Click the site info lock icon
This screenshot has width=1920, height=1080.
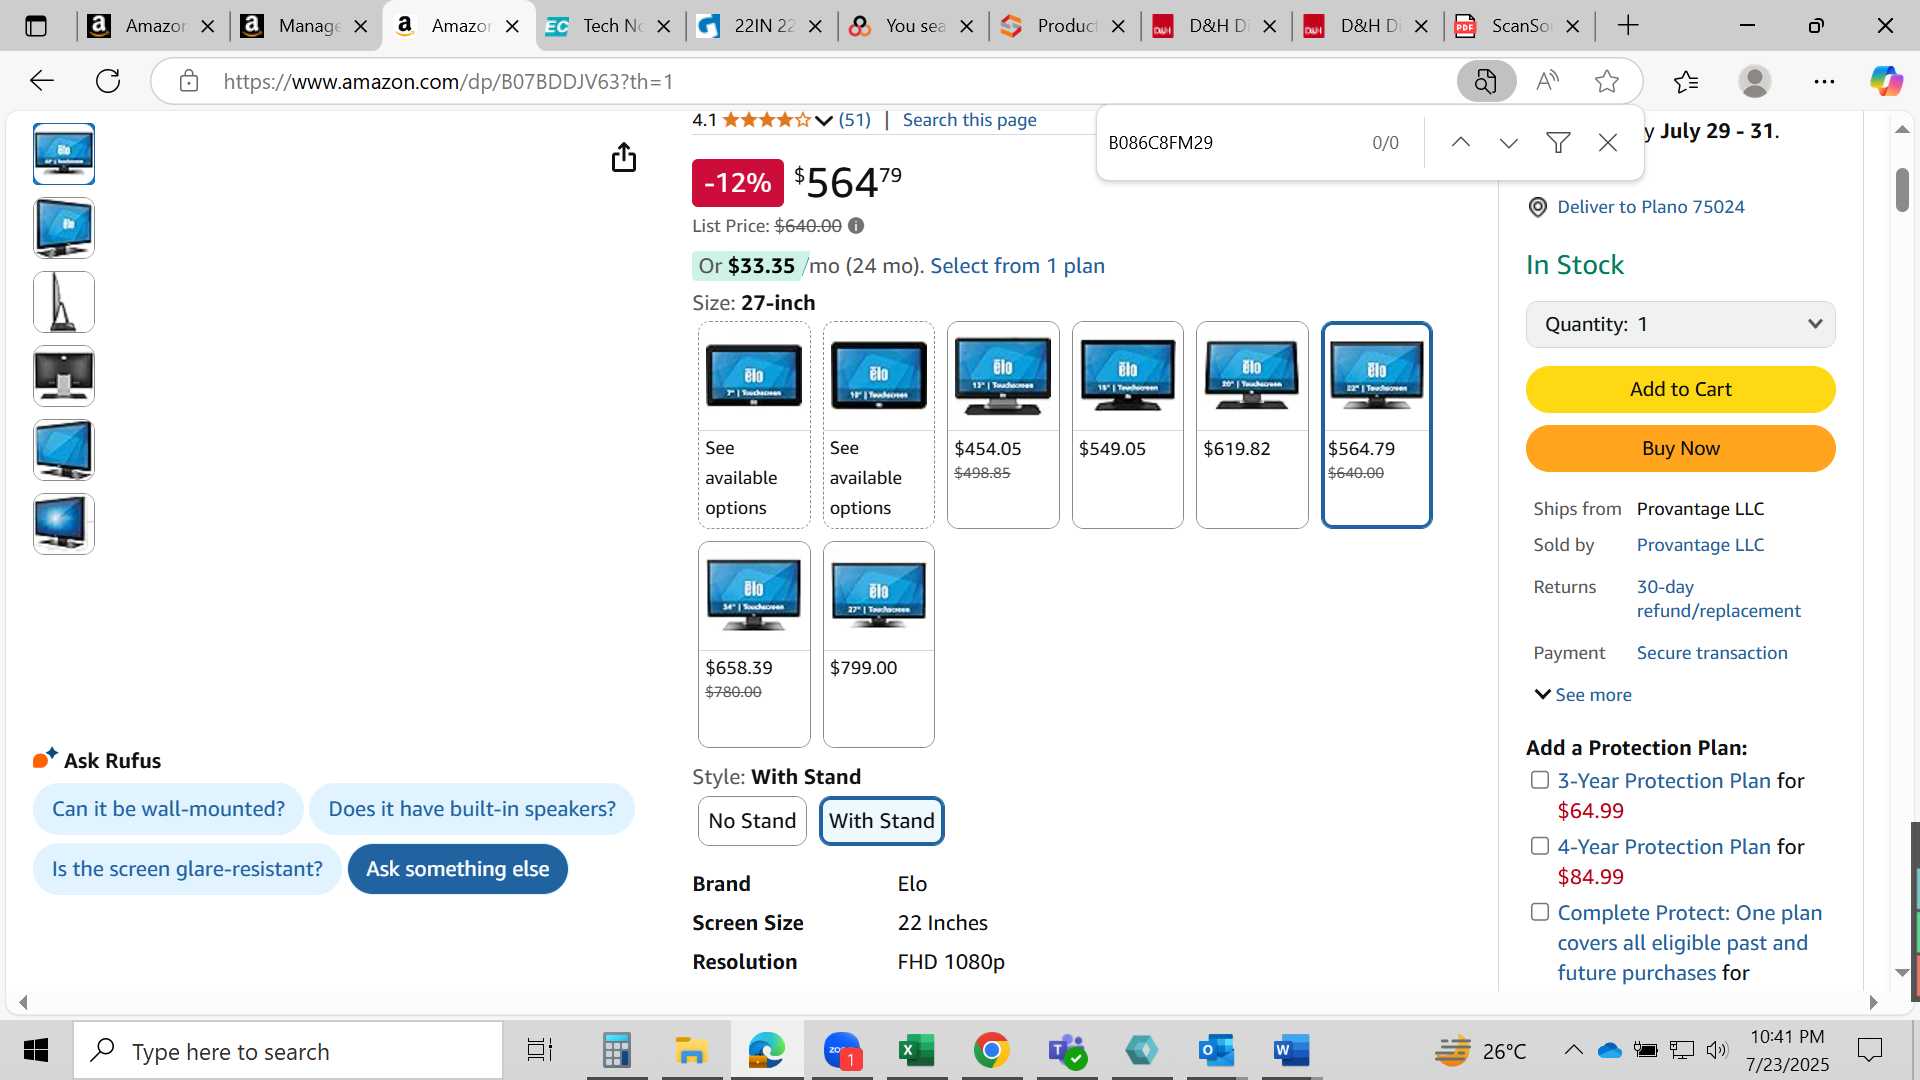[189, 81]
